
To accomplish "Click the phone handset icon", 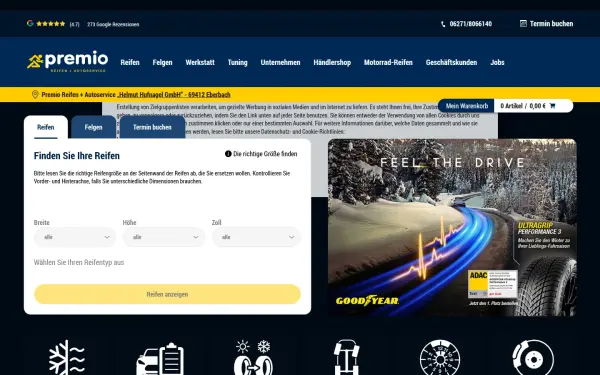I will point(443,24).
